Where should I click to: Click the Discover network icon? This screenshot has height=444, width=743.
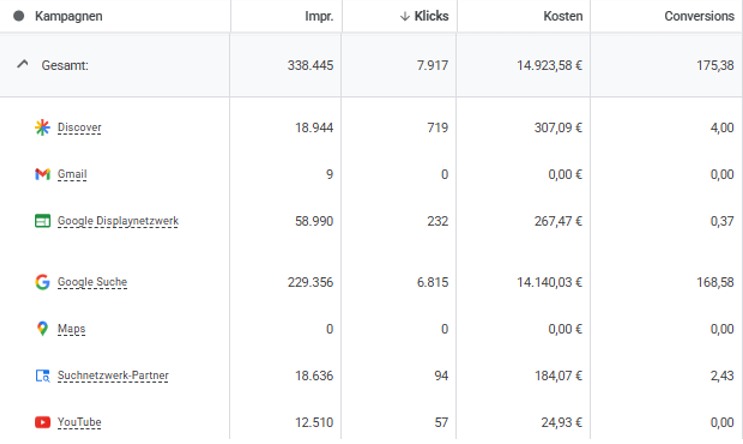click(x=42, y=127)
